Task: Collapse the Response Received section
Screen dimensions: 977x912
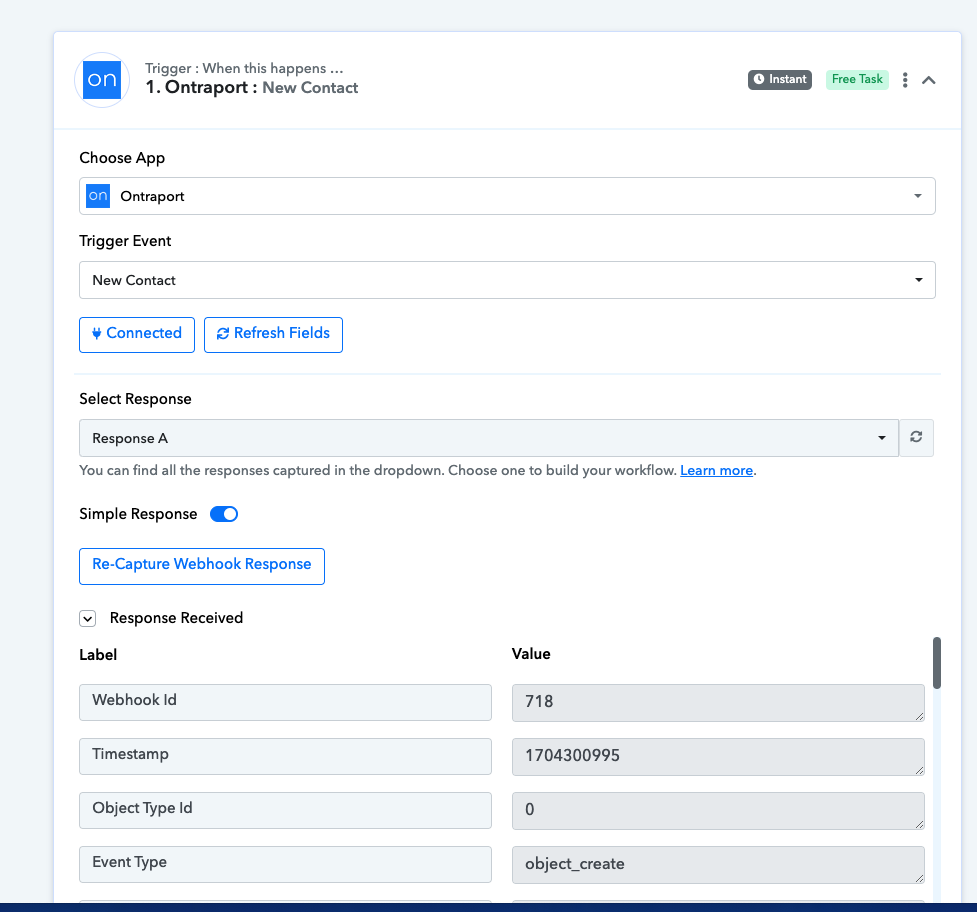Action: tap(88, 619)
